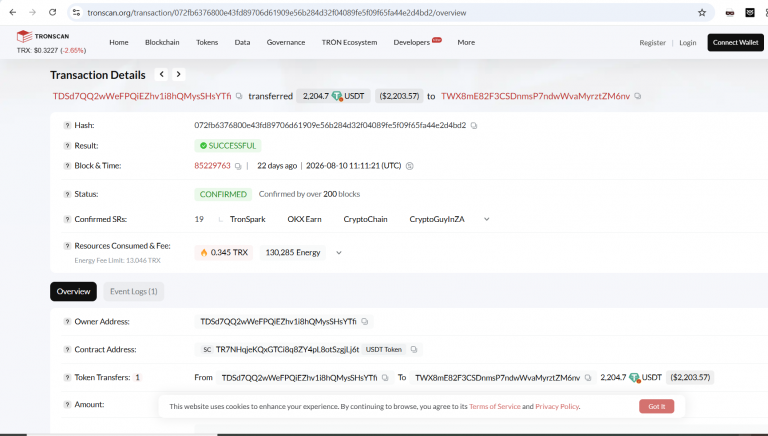Open the Blockchain menu
The image size is (768, 436).
coord(162,43)
